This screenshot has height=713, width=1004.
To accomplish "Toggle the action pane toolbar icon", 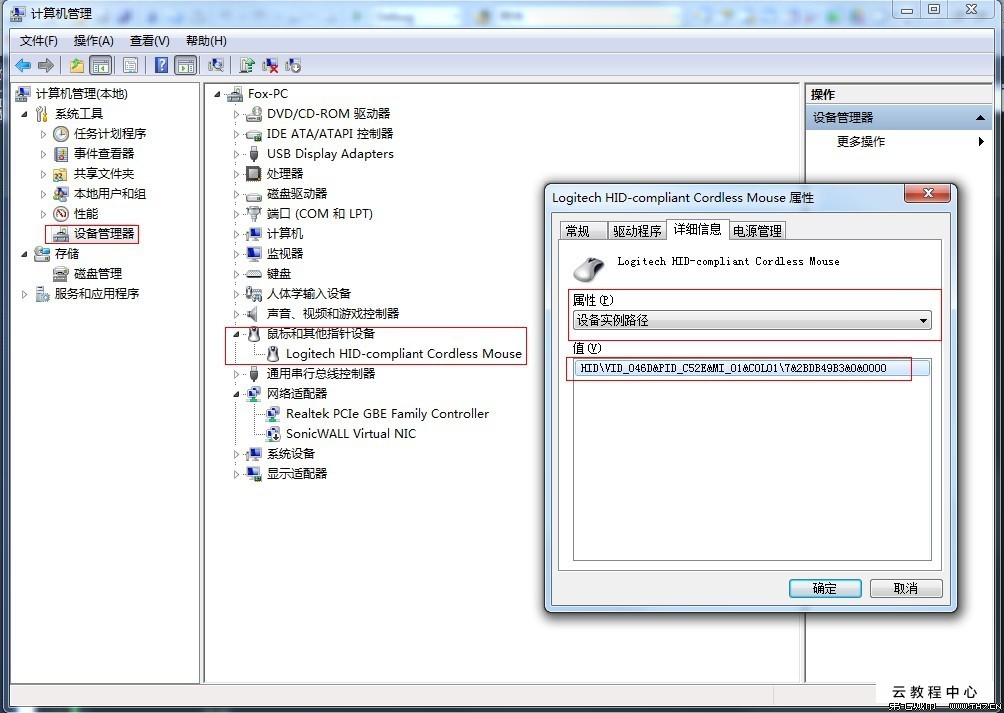I will [186, 65].
